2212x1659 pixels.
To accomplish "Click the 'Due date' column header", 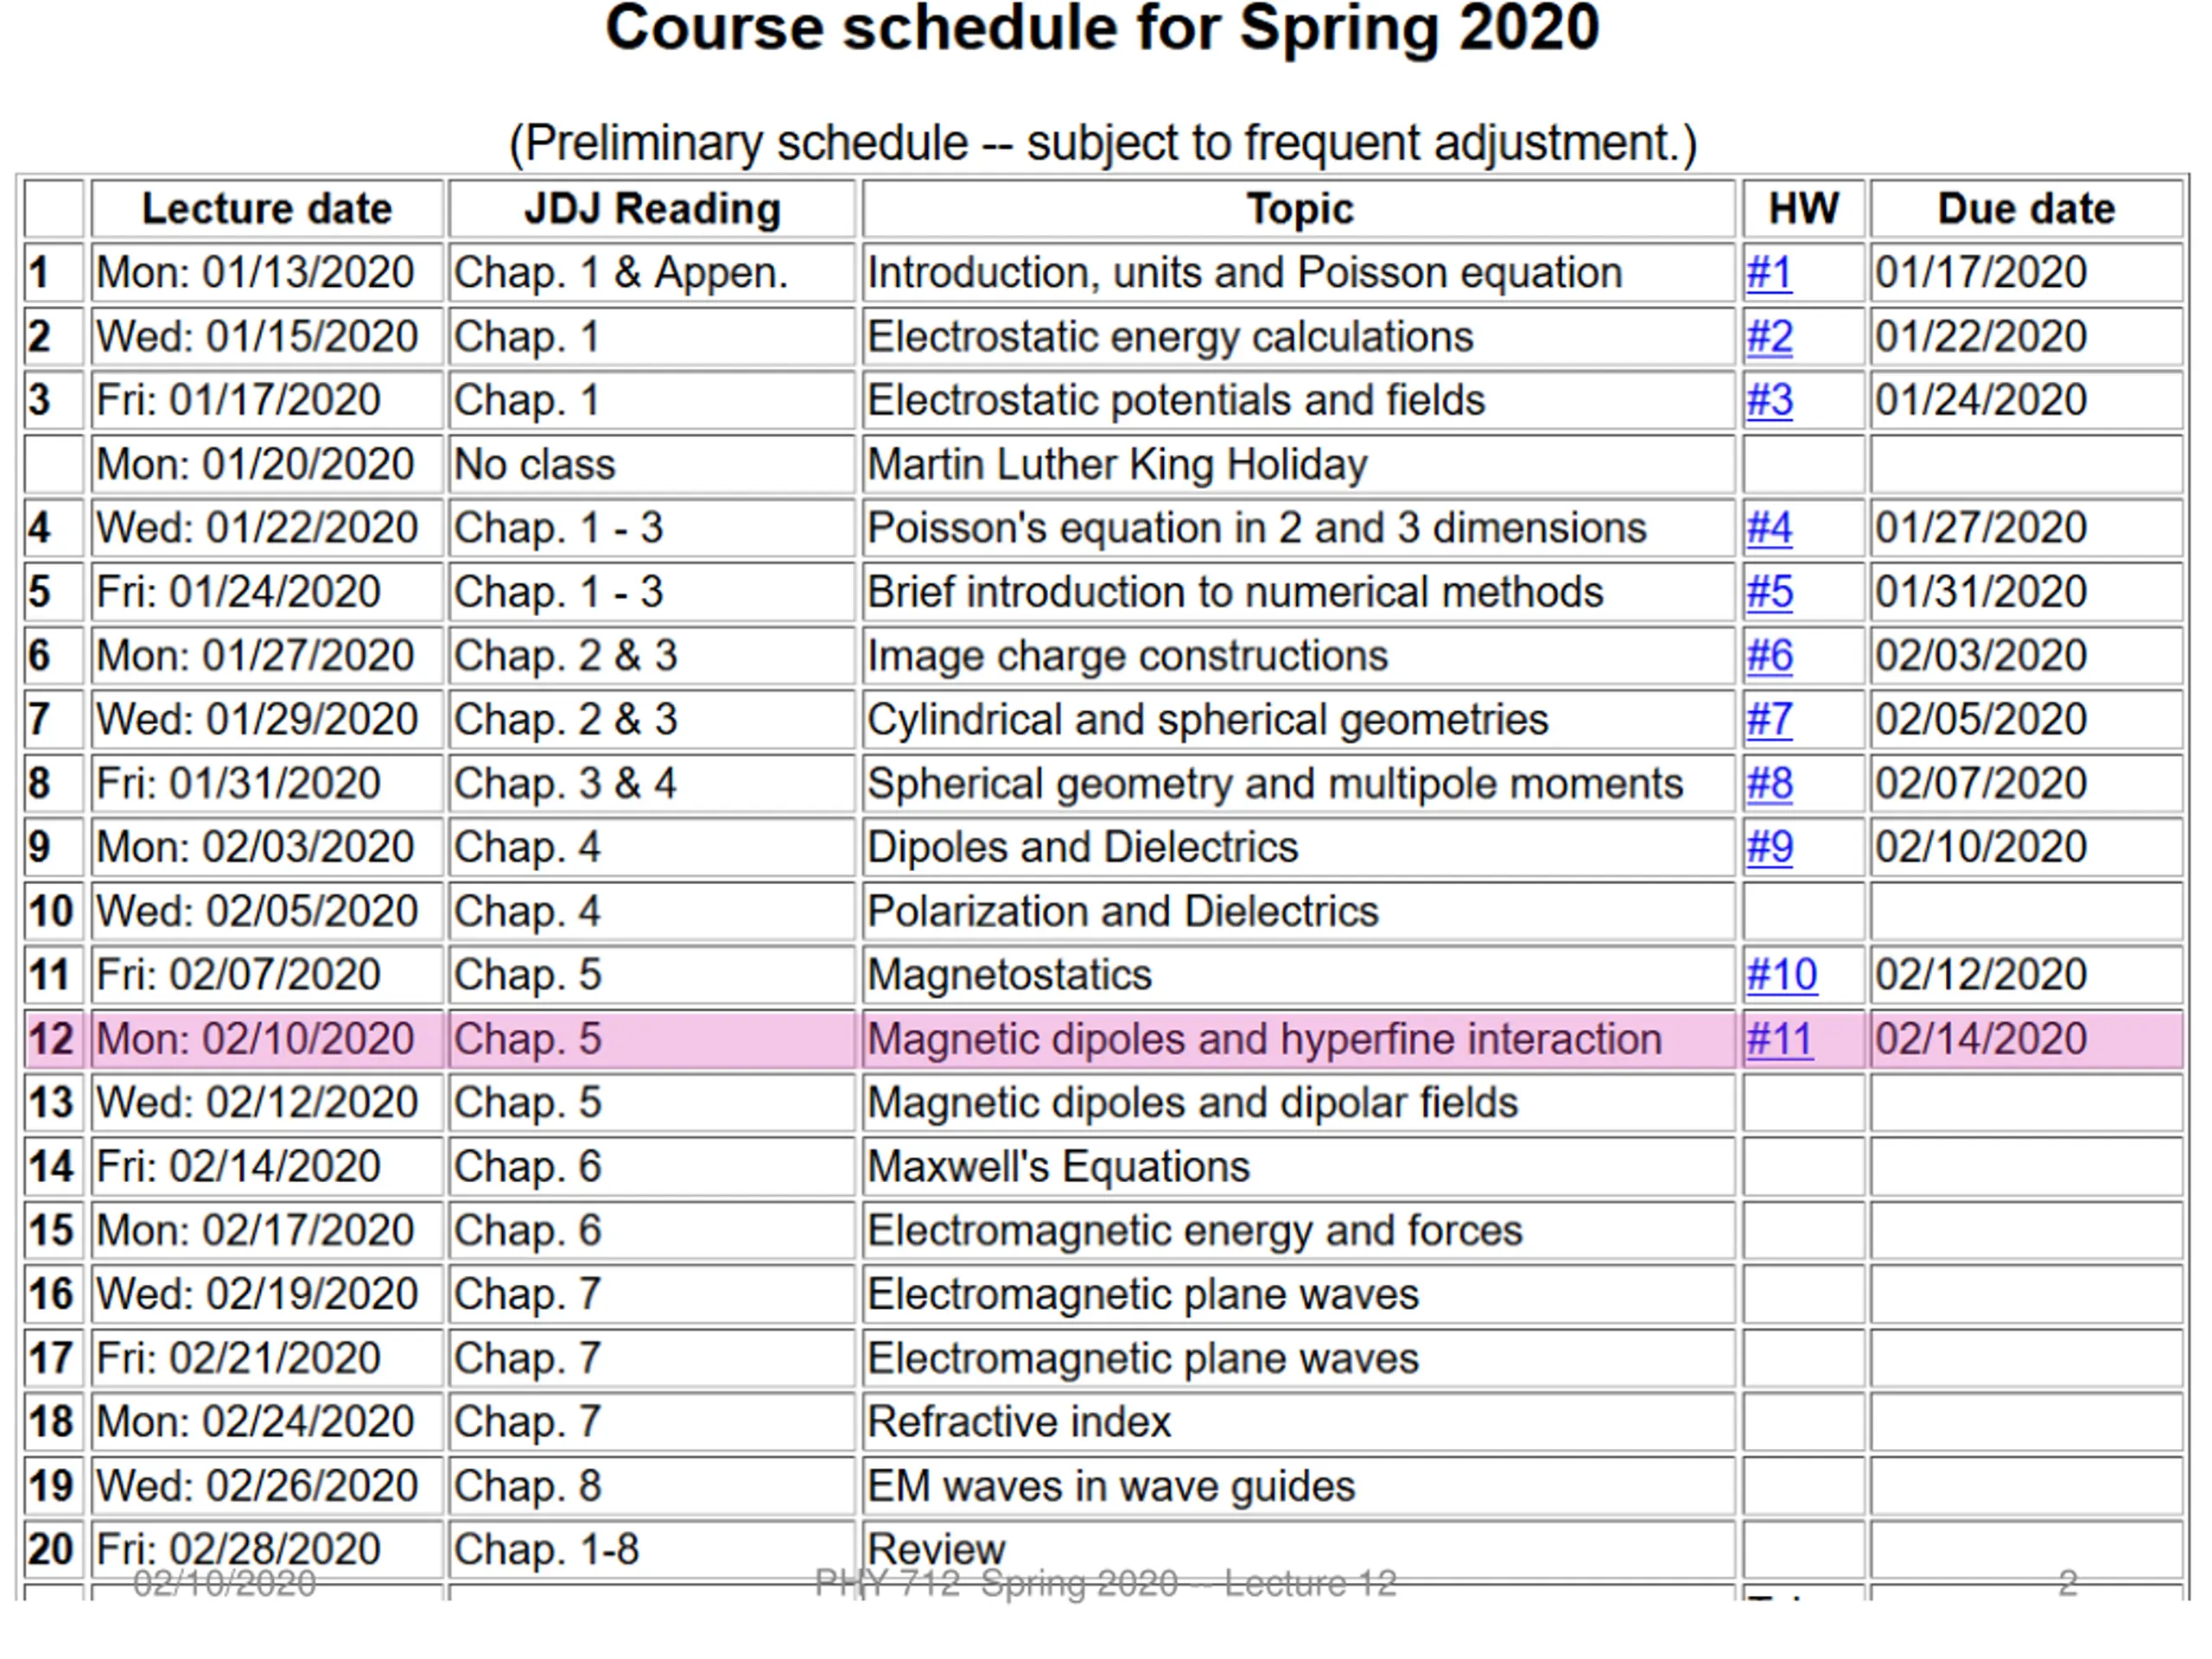I will (2026, 209).
